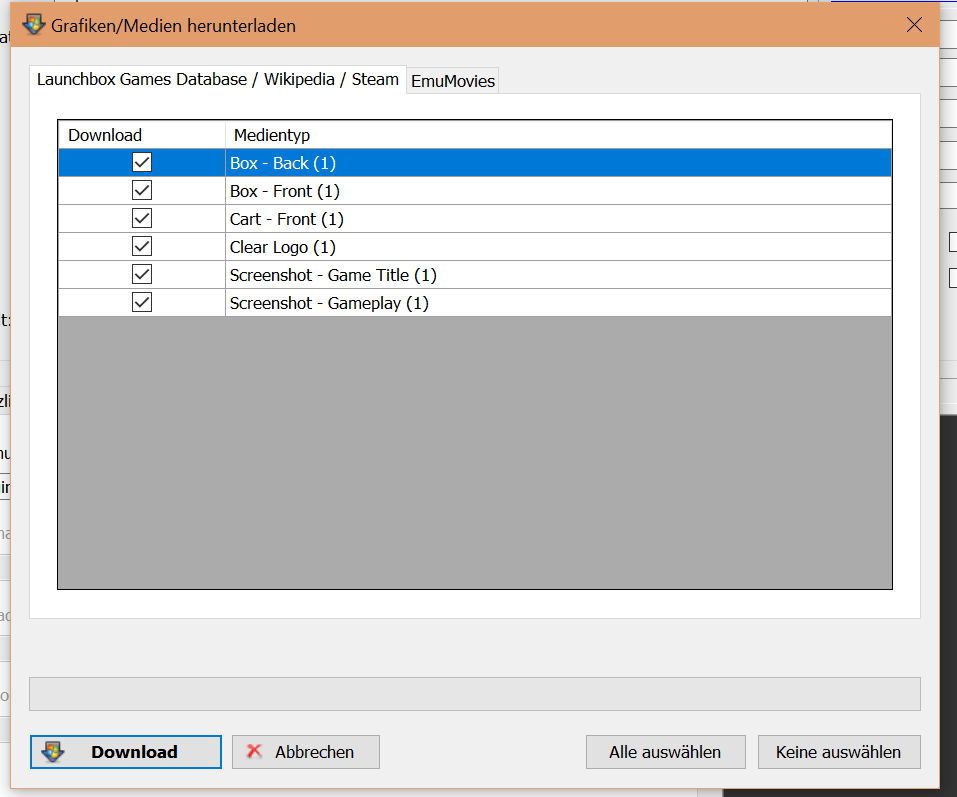Select the Clear Logo (1) row

(x=475, y=247)
